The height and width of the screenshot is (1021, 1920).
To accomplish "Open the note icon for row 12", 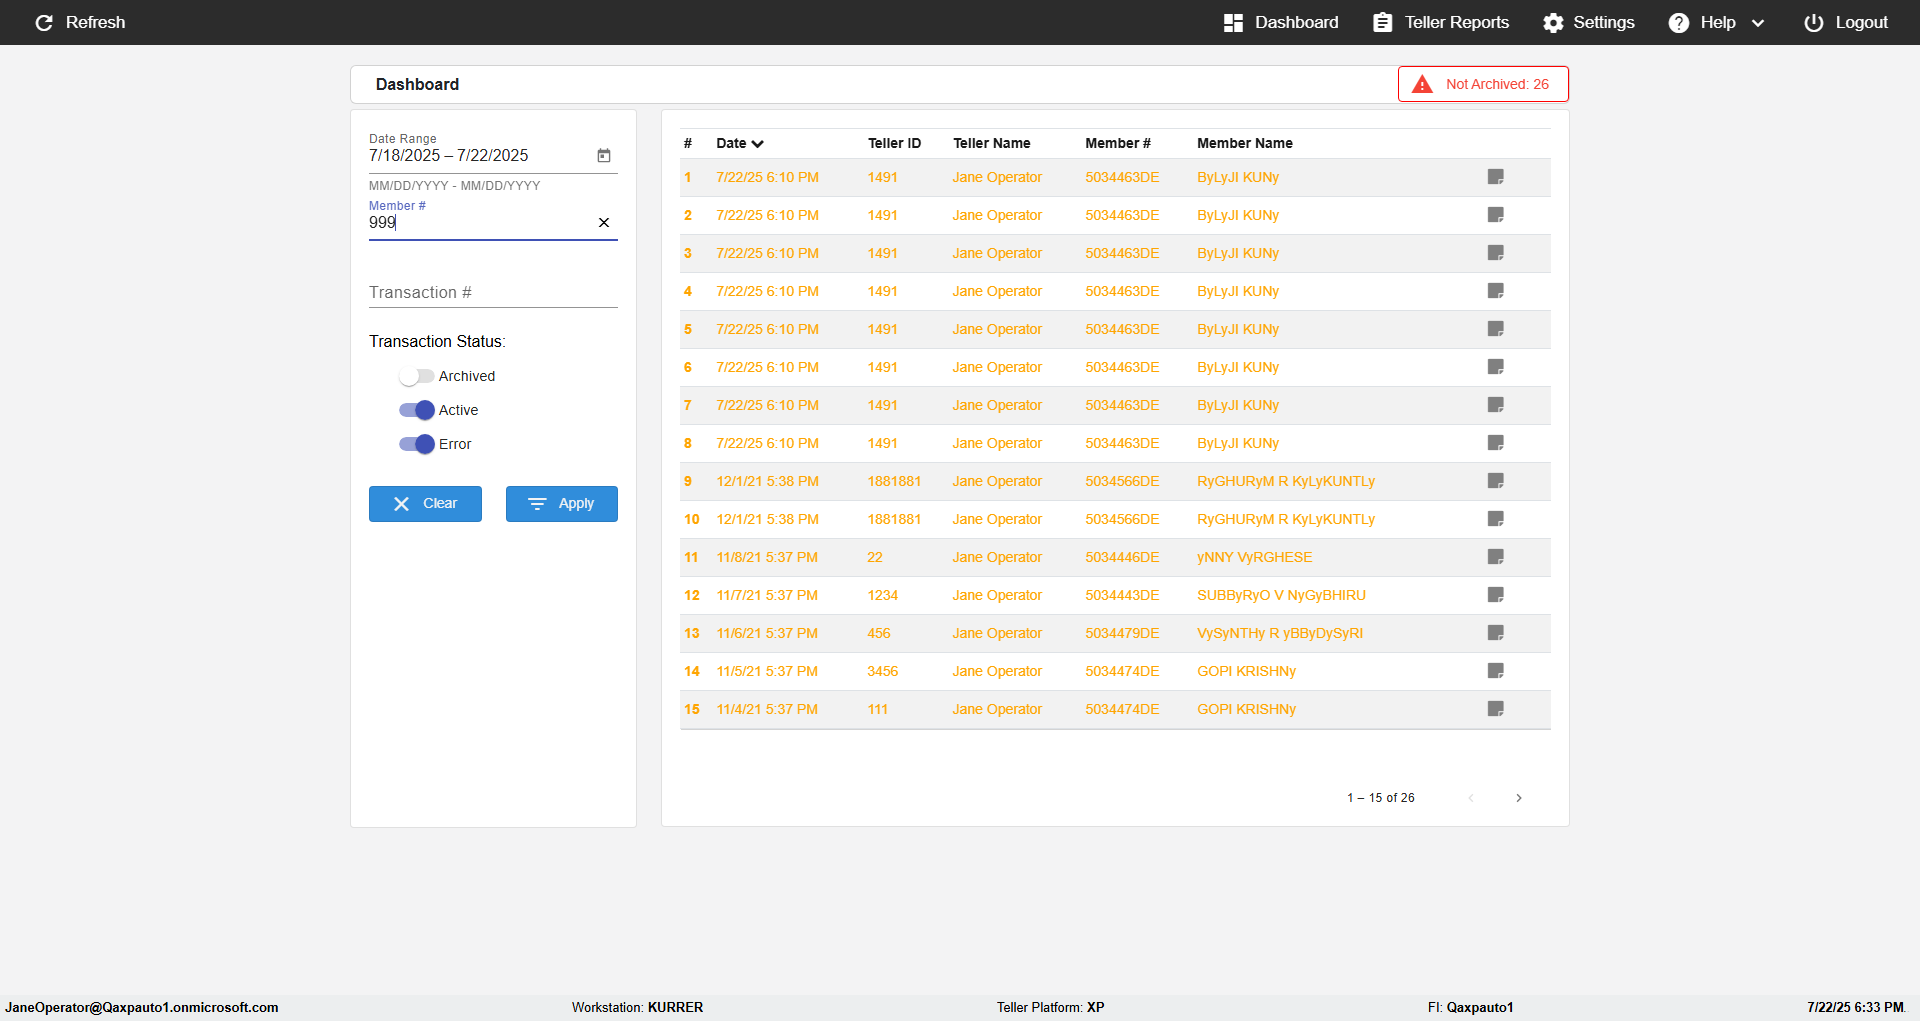I will [1496, 595].
